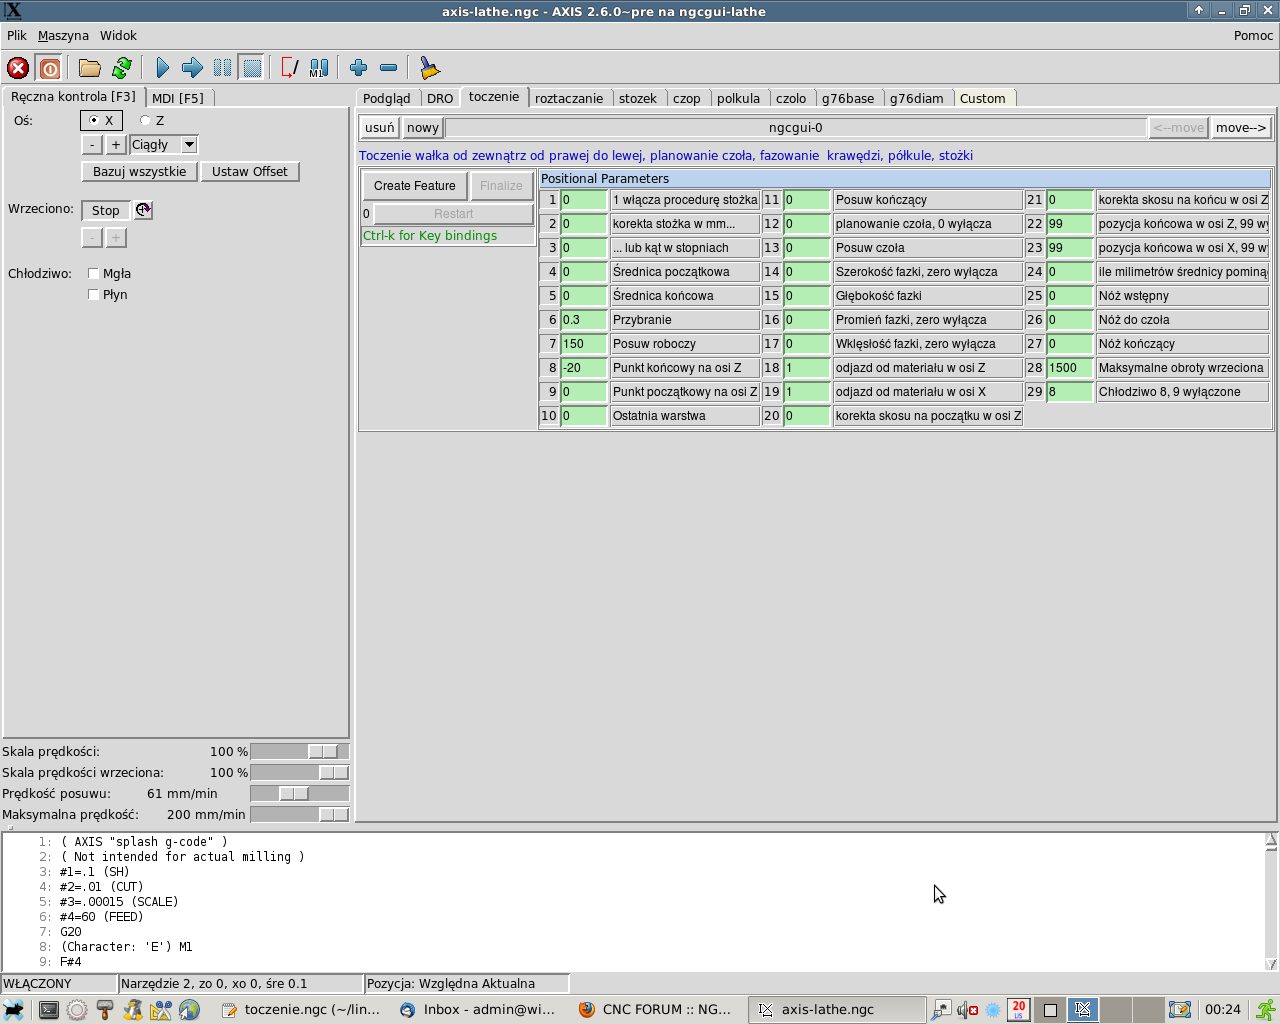The image size is (1280, 1024).
Task: Switch to the DRO tab
Action: [x=440, y=98]
